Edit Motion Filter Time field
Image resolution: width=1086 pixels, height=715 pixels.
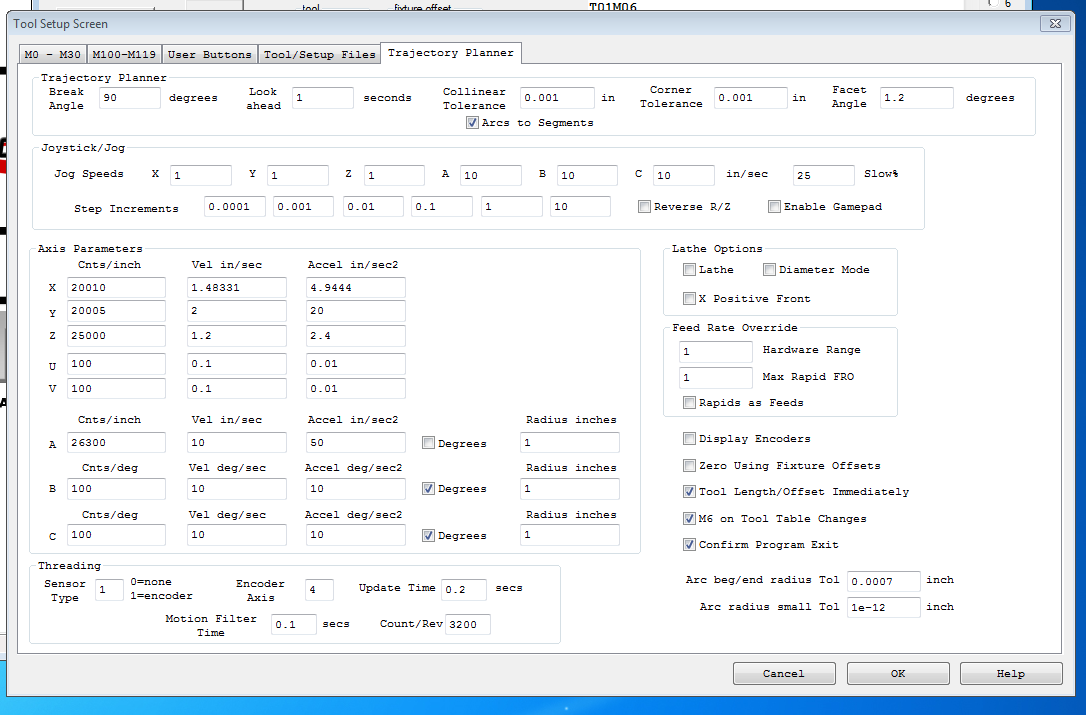coord(294,624)
